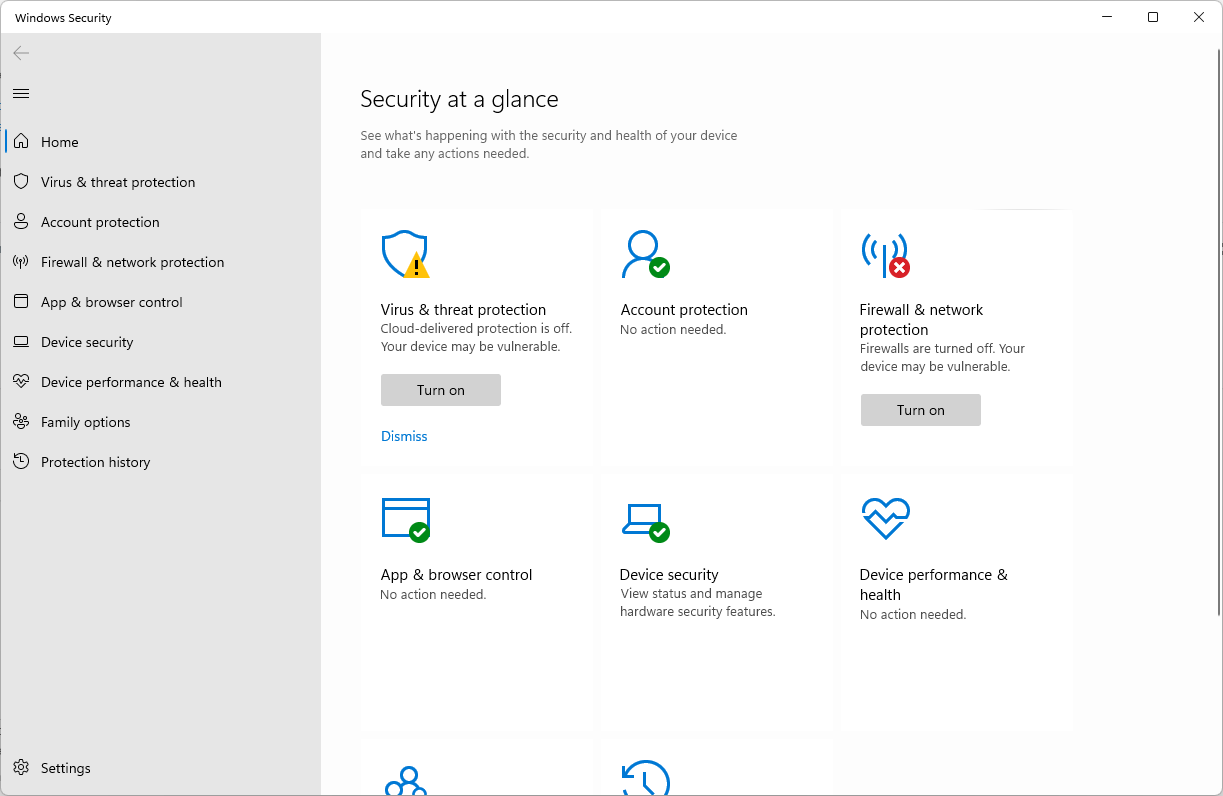The width and height of the screenshot is (1223, 796).
Task: Open the Device performance & health tile title
Action: click(933, 585)
